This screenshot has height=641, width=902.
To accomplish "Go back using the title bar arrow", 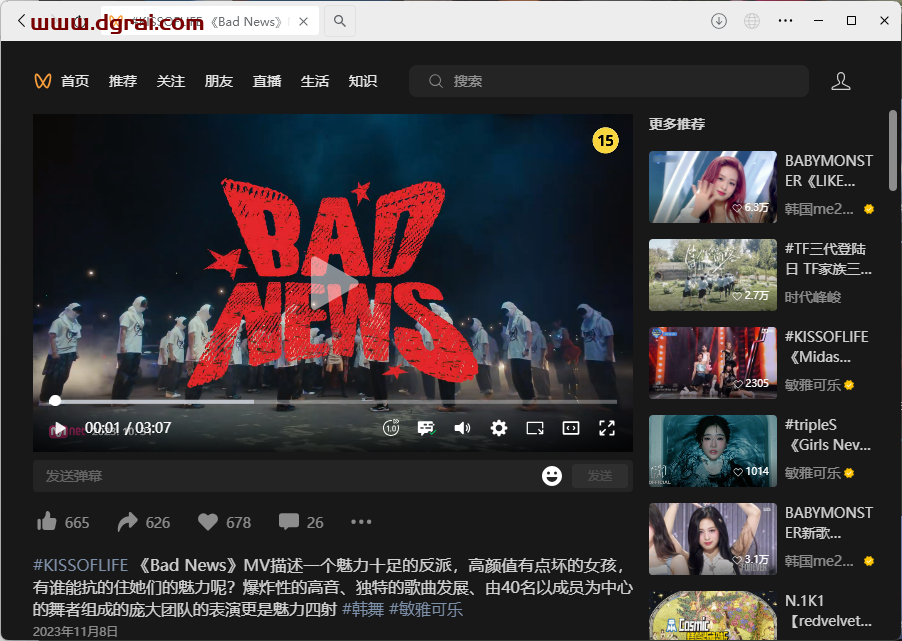I will pyautogui.click(x=21, y=21).
